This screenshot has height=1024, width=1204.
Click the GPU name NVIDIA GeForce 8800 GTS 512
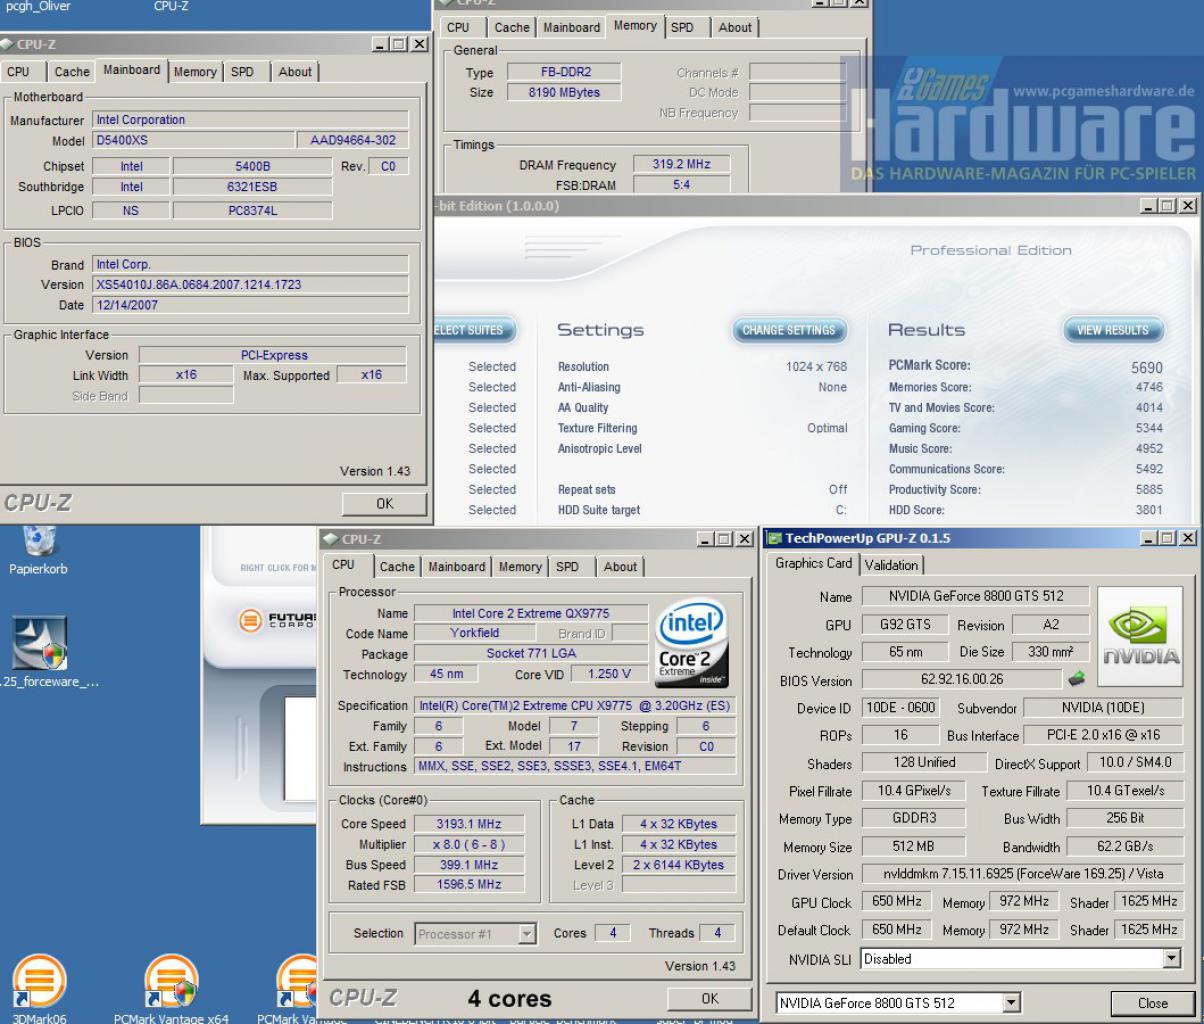tap(975, 596)
